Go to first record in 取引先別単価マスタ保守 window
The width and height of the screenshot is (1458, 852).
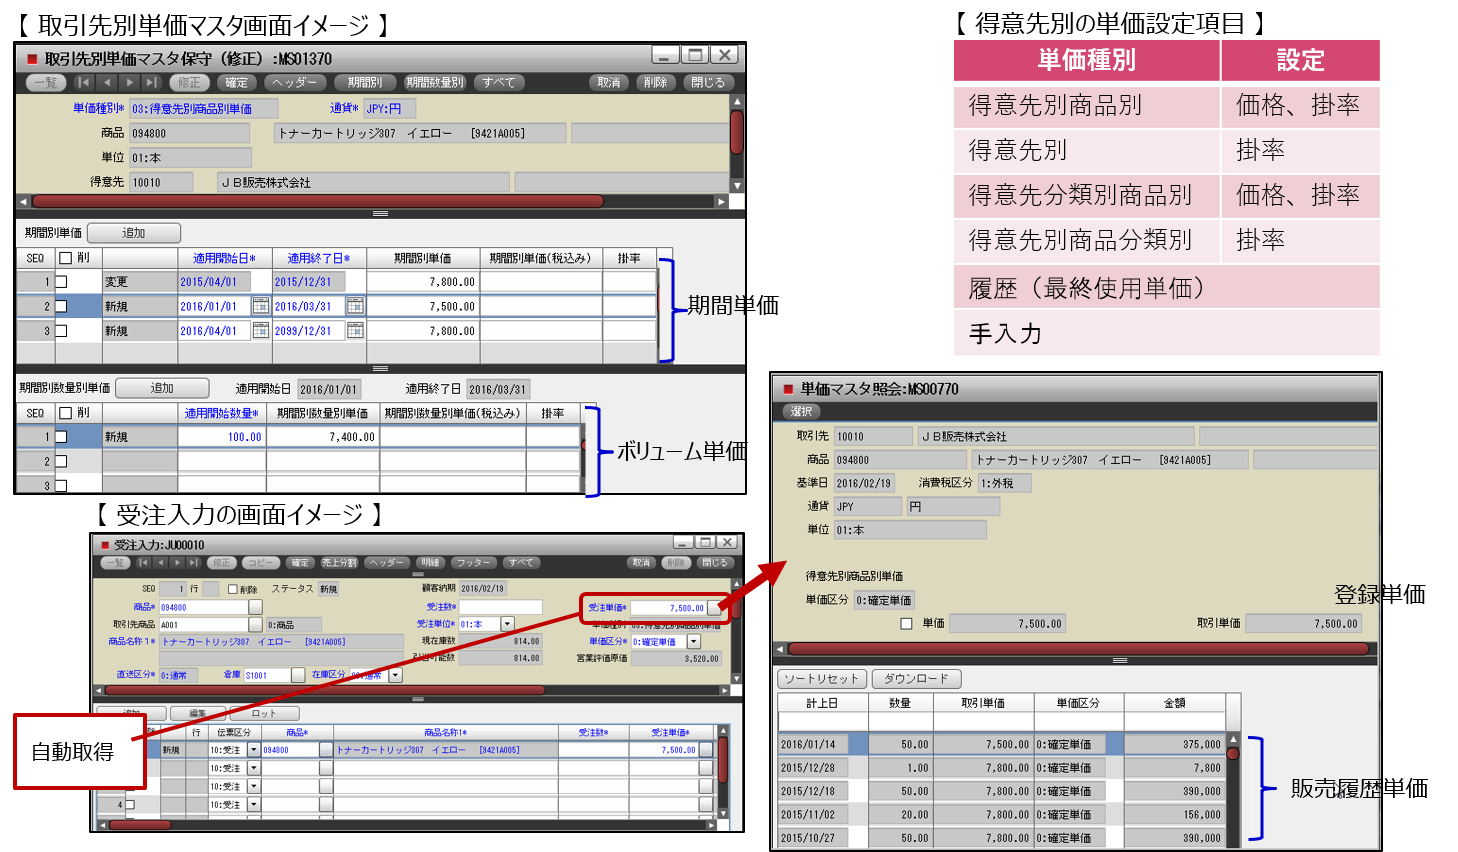click(x=84, y=83)
